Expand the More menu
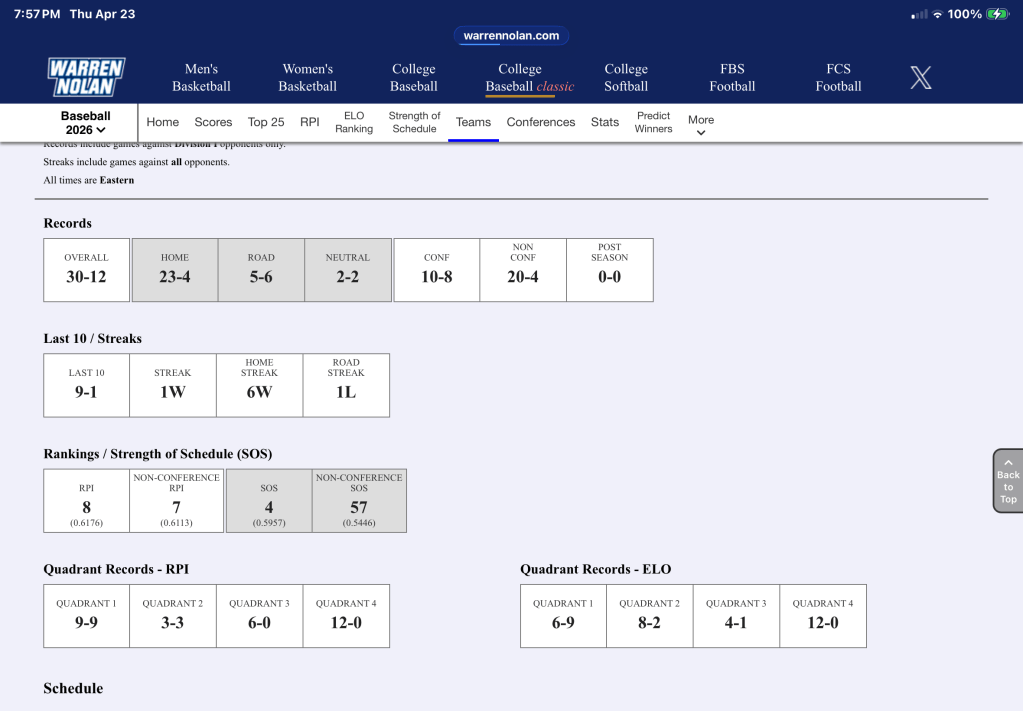1023x711 pixels. coord(700,124)
